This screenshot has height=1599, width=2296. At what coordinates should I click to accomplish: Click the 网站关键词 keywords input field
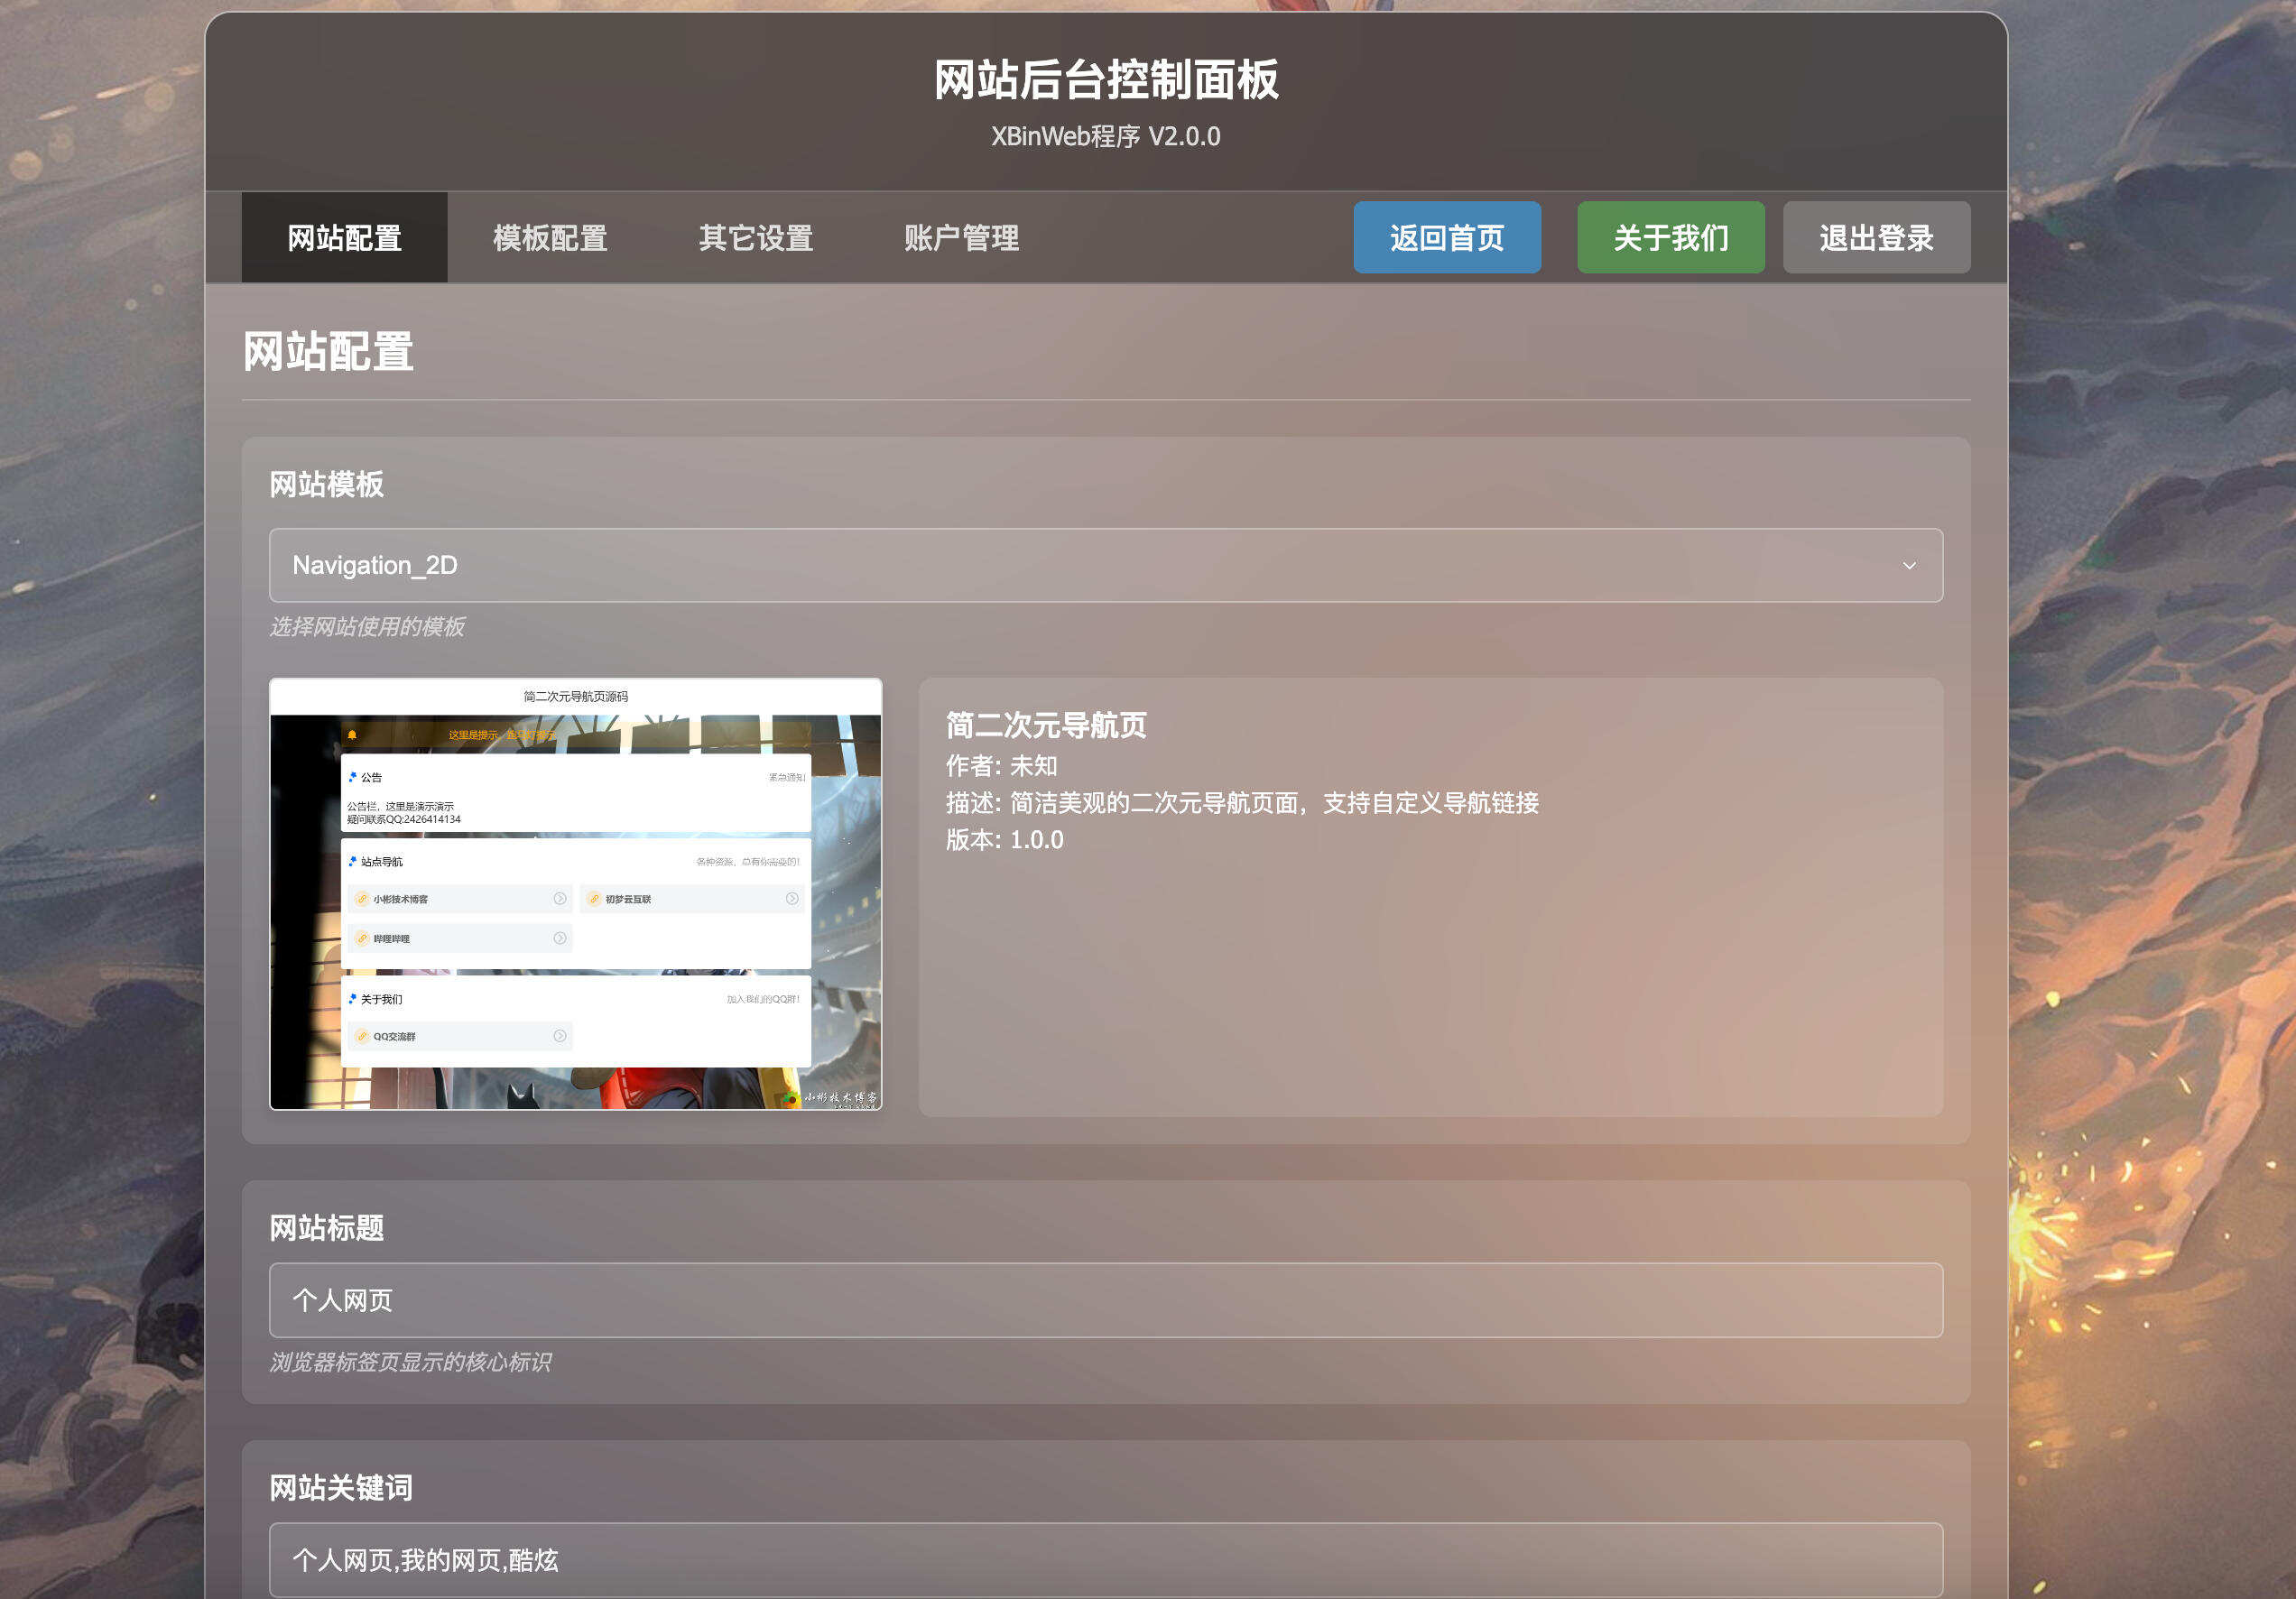point(1106,1560)
